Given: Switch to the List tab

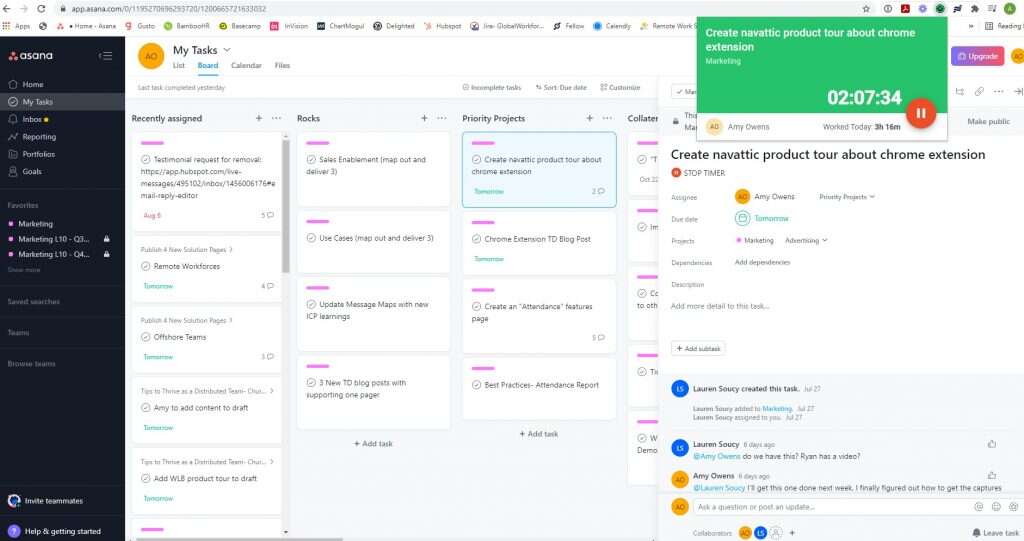Looking at the screenshot, I should tap(178, 65).
